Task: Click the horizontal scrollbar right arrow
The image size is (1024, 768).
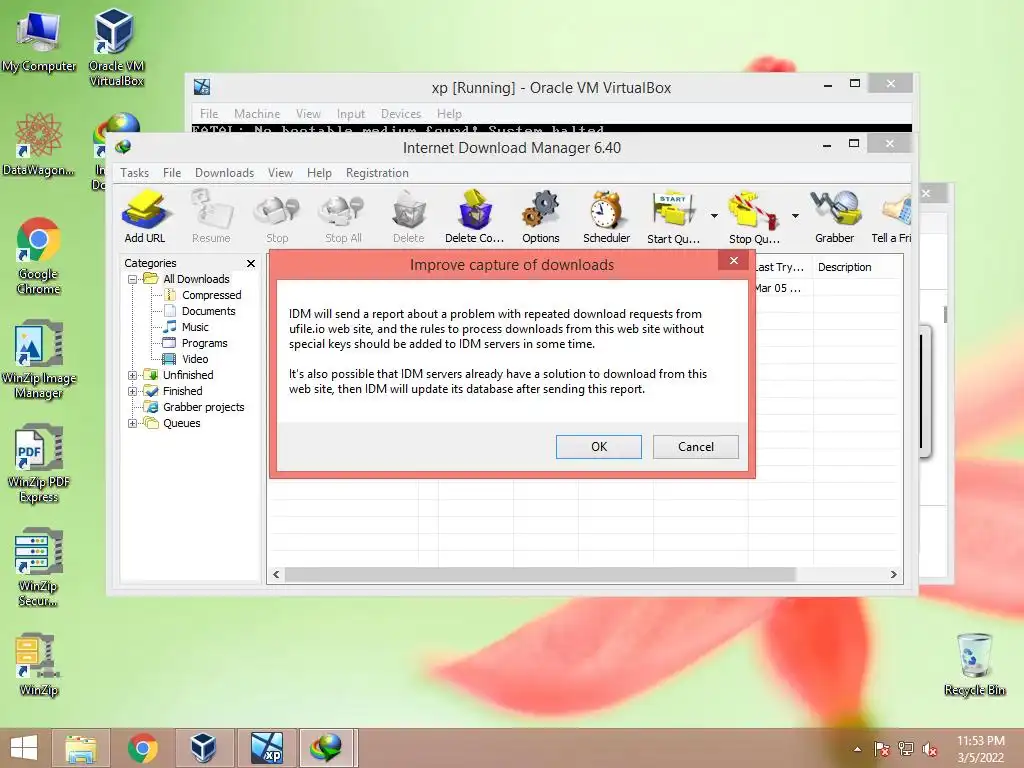Action: pyautogui.click(x=893, y=575)
